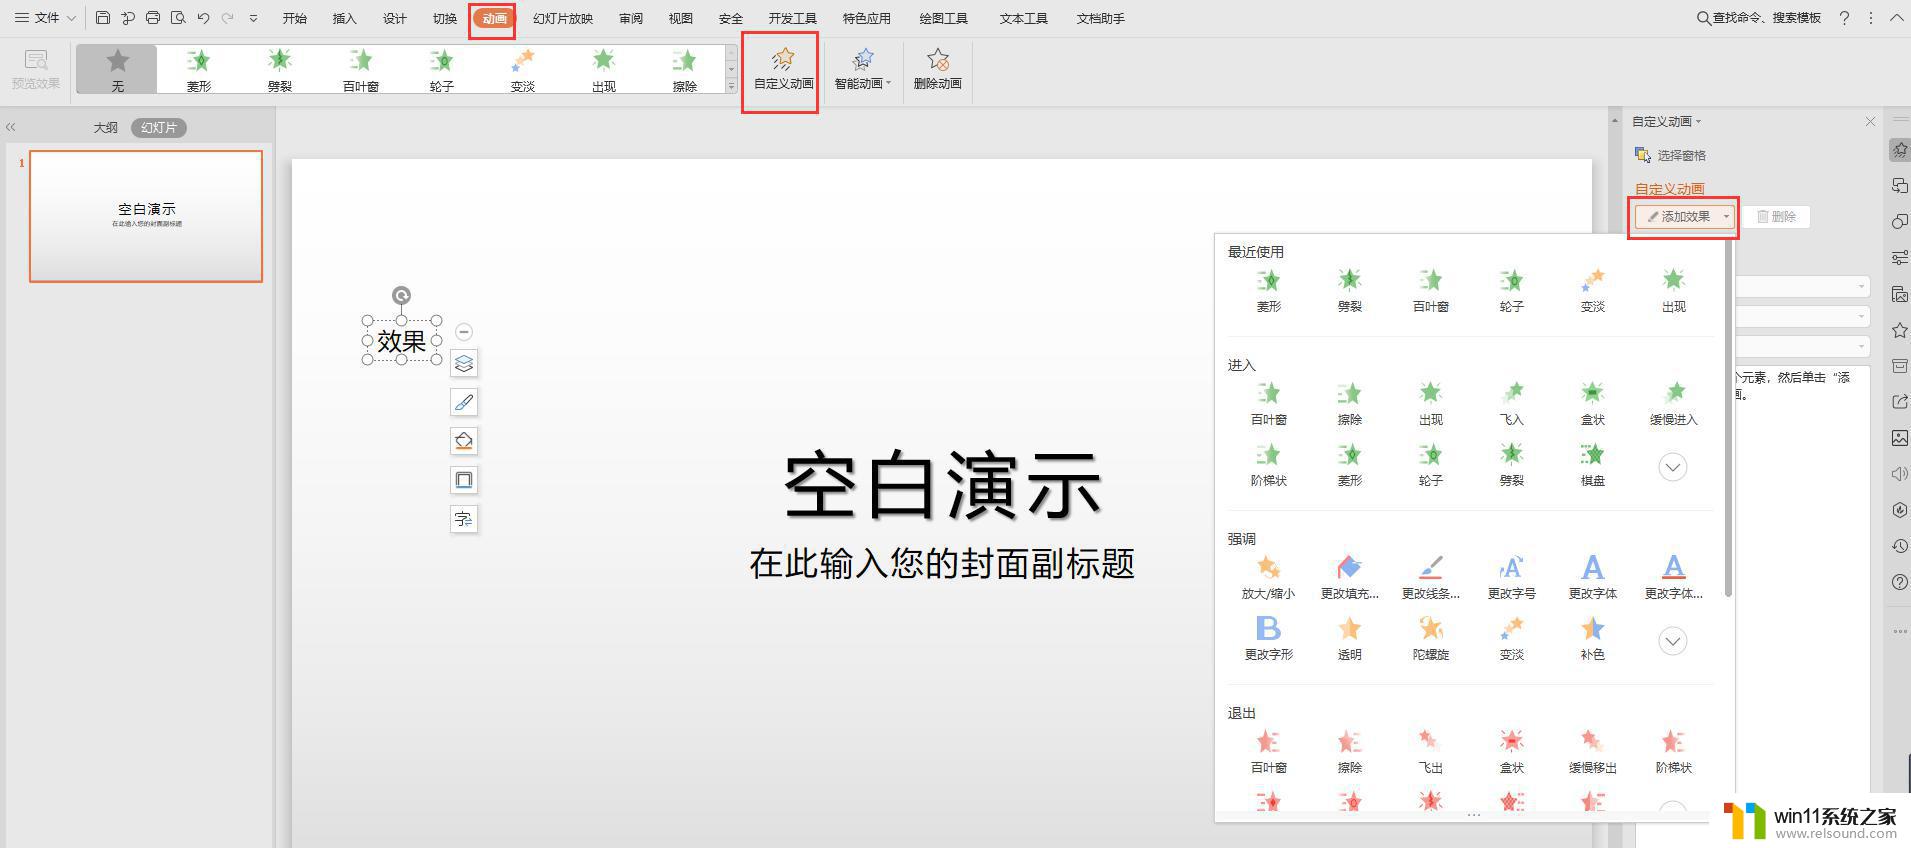The width and height of the screenshot is (1911, 848).
Task: Switch to the 大纲 outline view
Action: [105, 127]
